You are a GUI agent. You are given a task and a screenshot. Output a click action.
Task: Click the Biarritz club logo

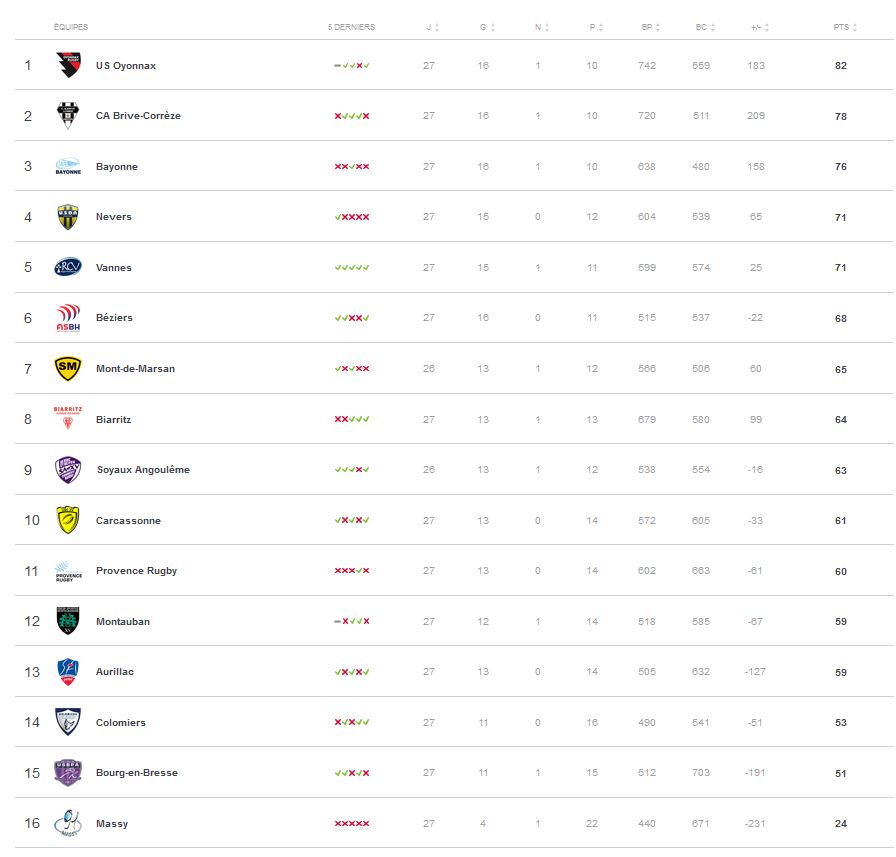coord(68,419)
